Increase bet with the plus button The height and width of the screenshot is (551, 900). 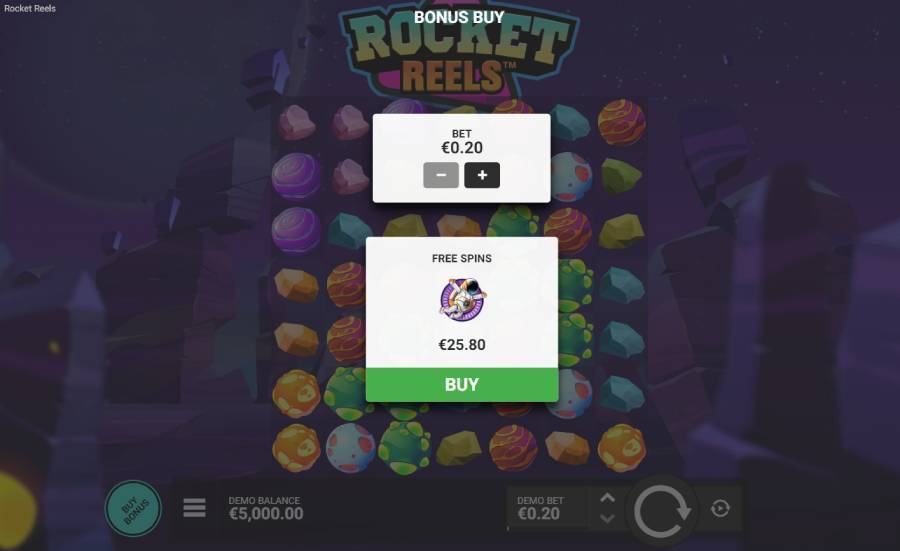point(482,175)
